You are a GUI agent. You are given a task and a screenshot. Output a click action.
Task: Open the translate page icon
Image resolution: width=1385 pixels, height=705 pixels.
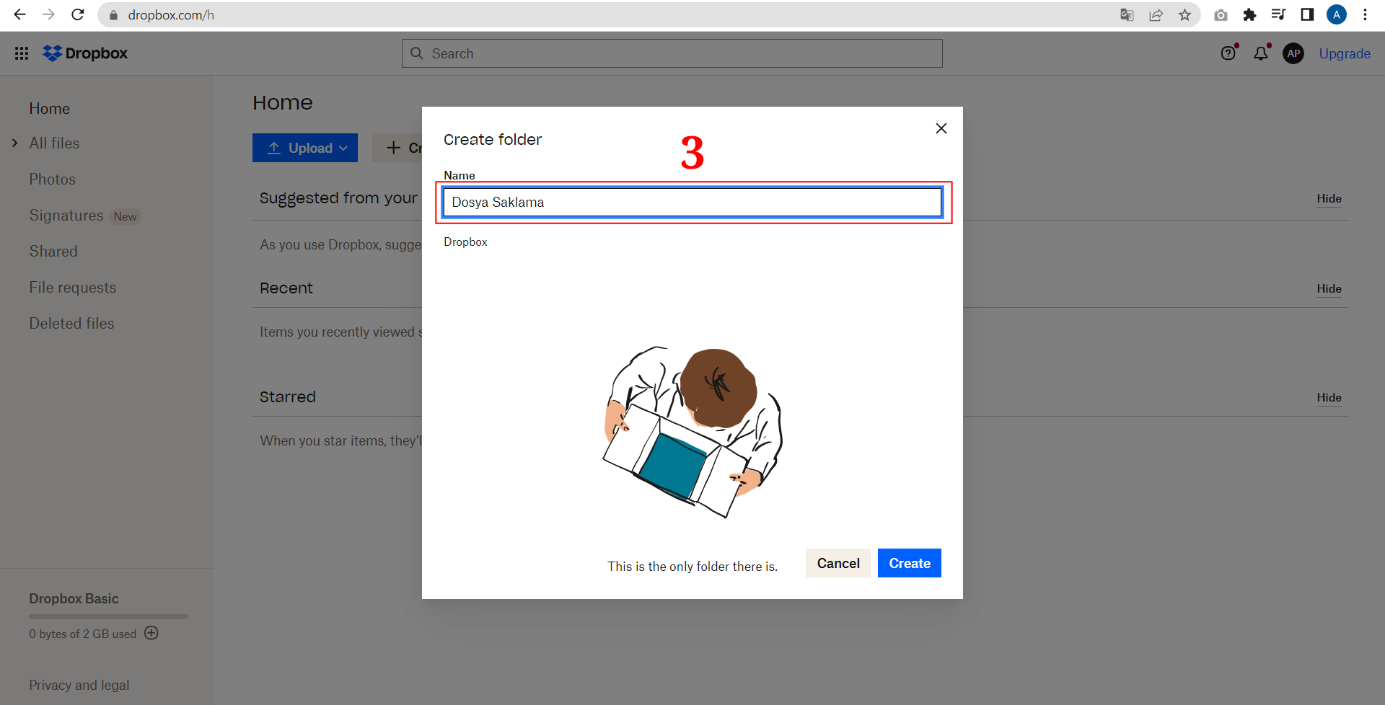(x=1127, y=15)
